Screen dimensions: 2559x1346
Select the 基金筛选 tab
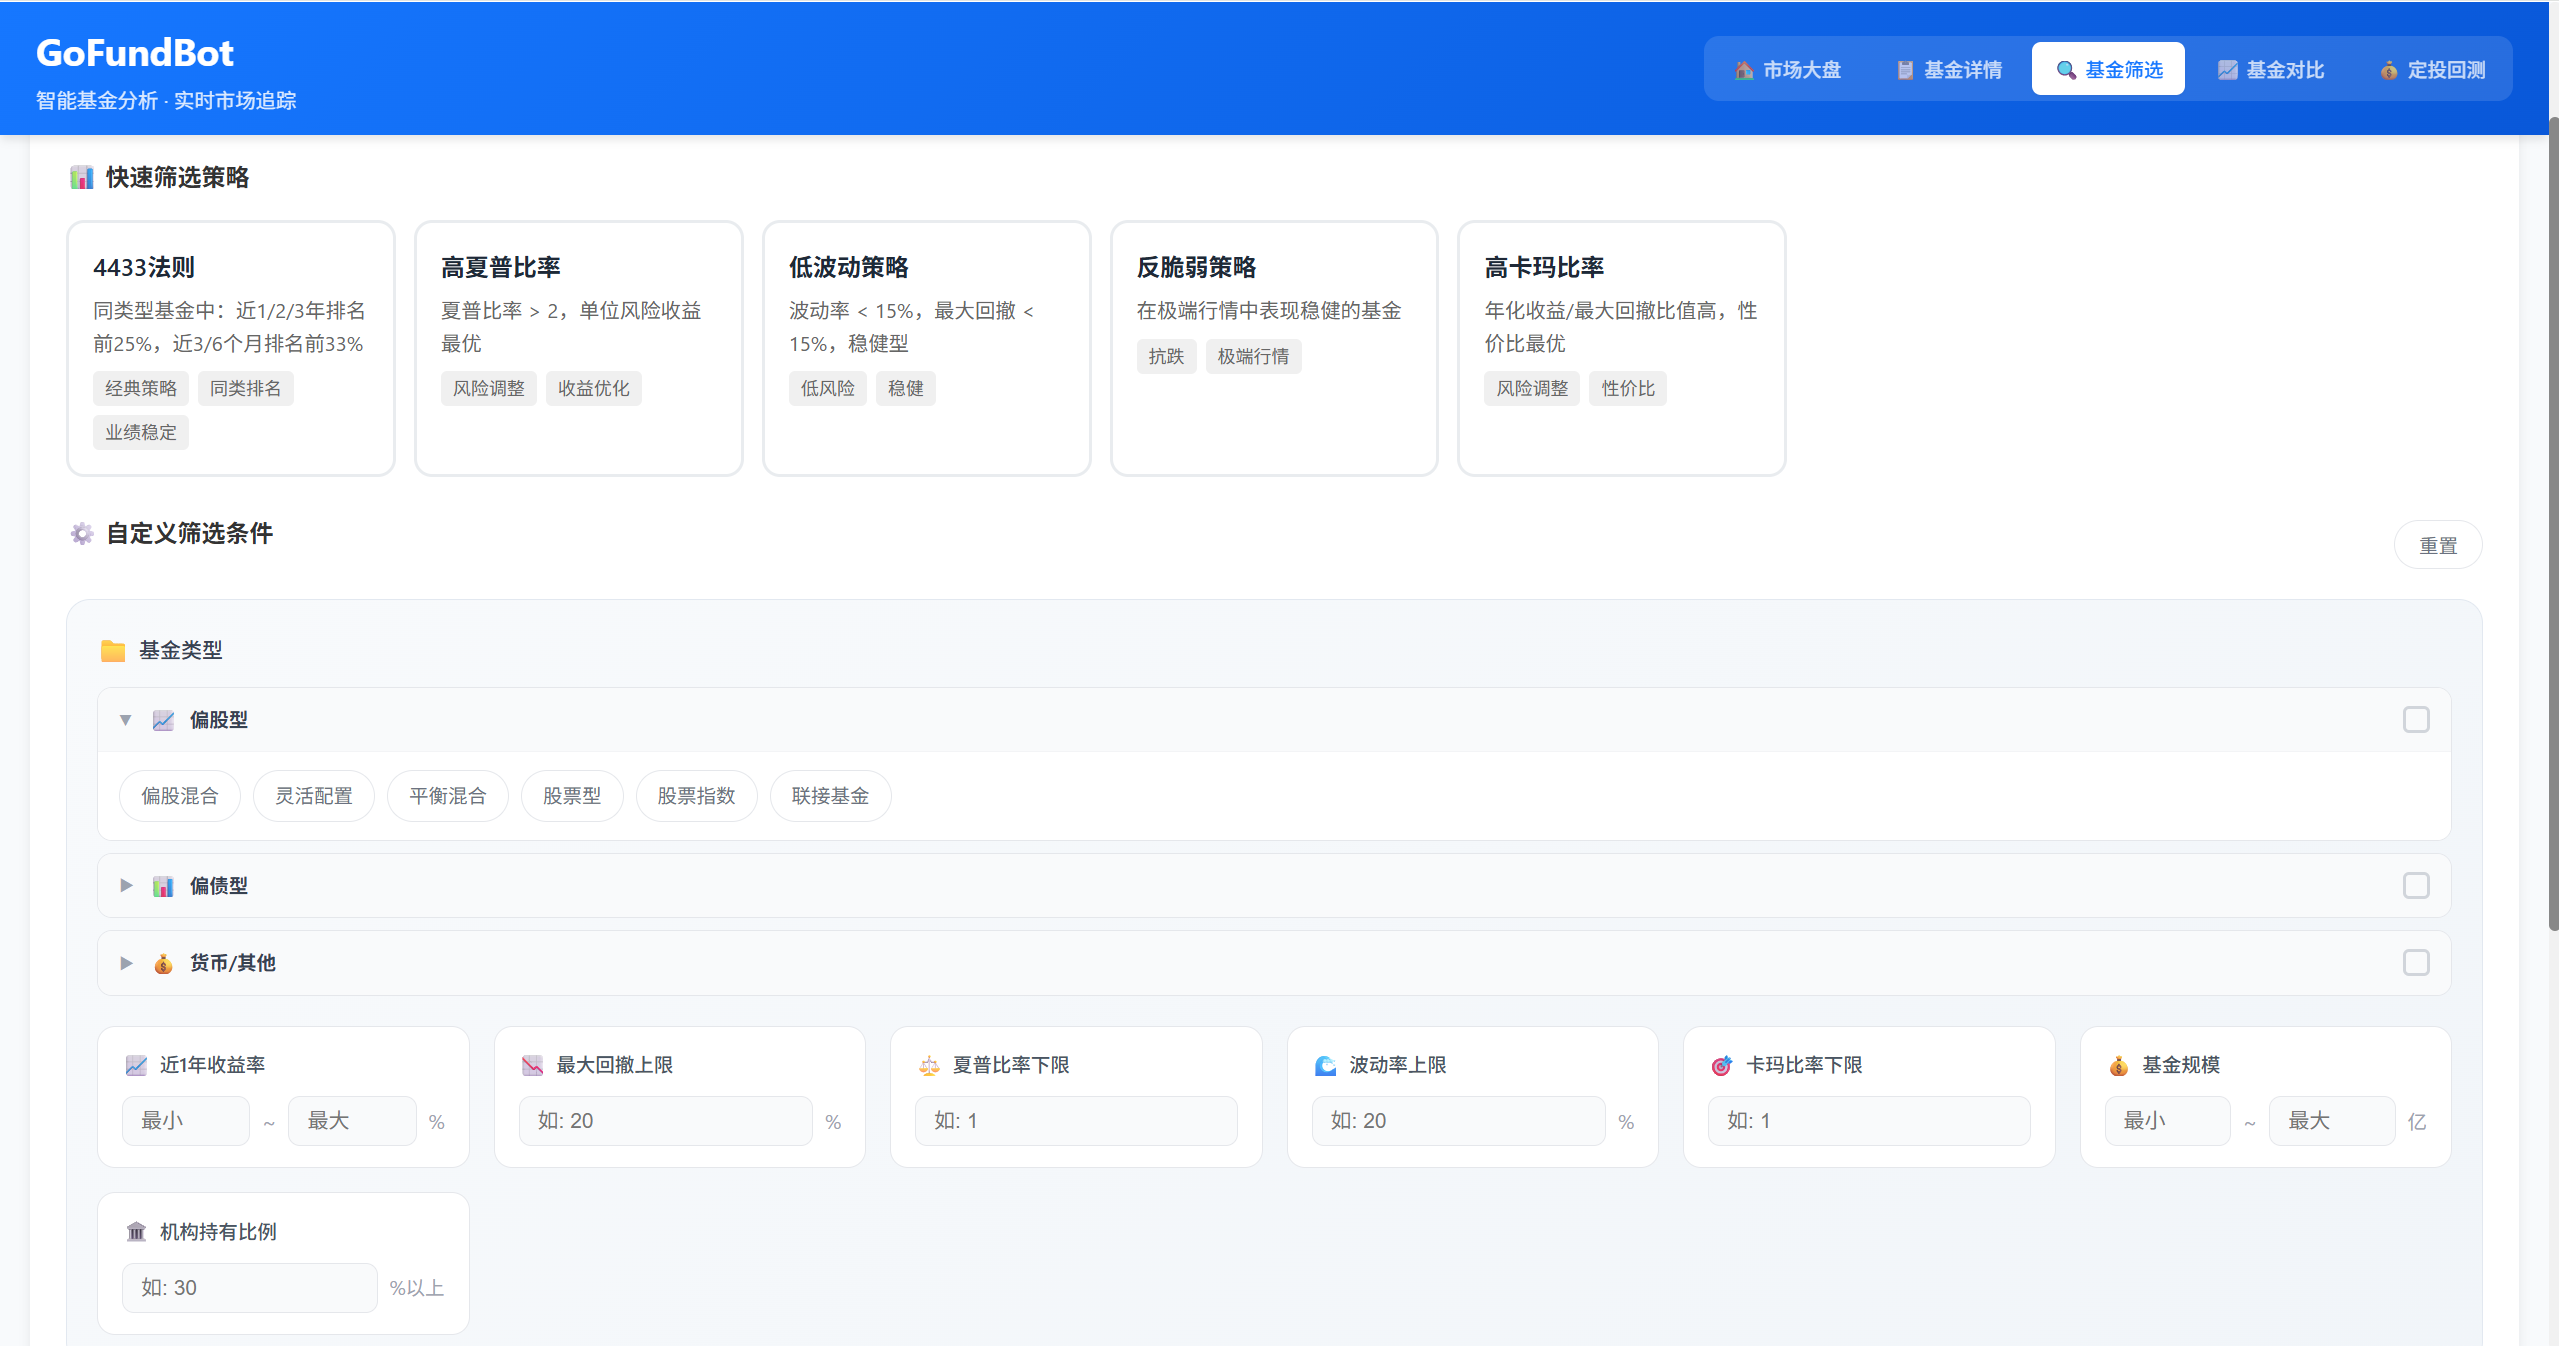click(x=2108, y=69)
